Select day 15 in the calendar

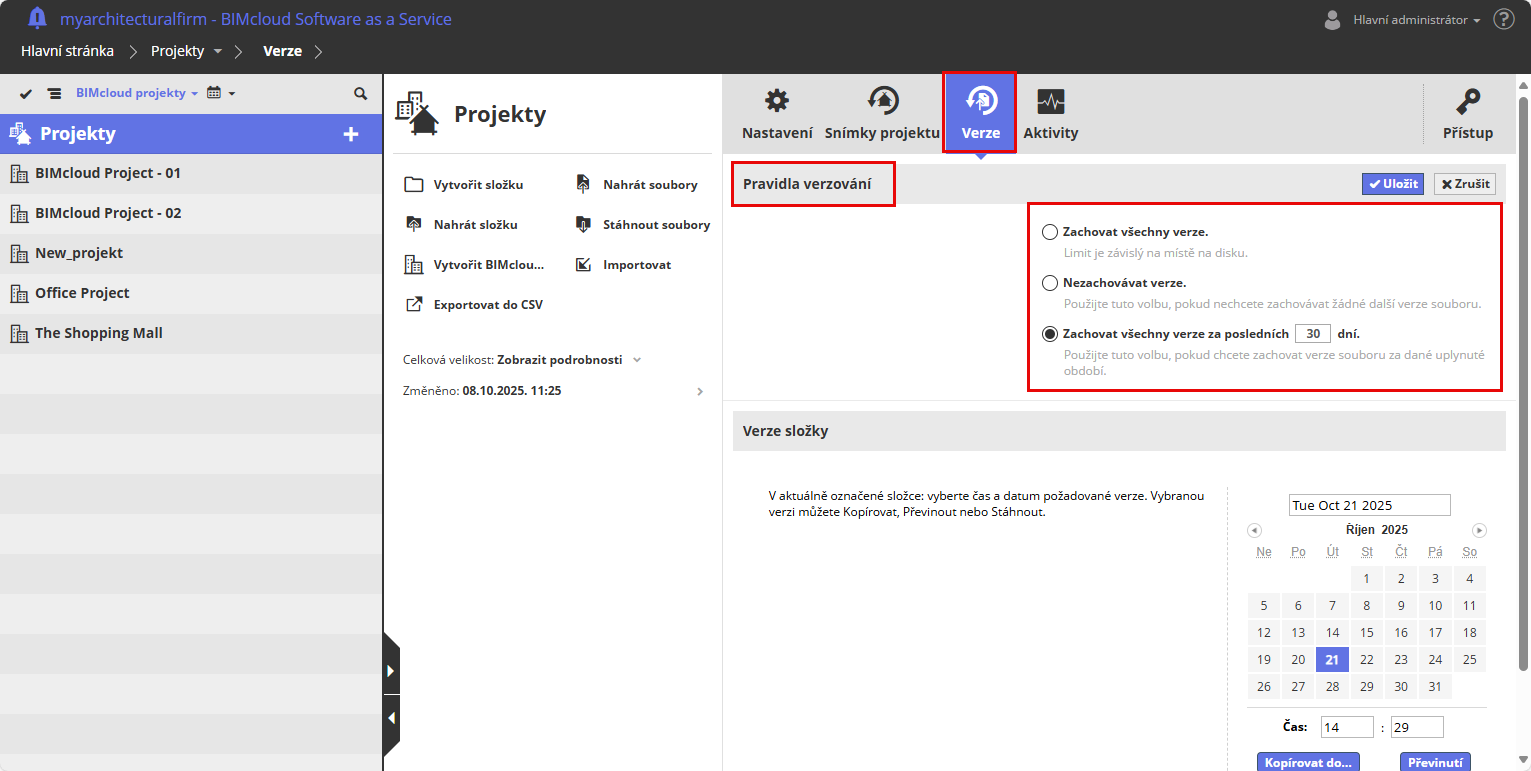(x=1367, y=633)
